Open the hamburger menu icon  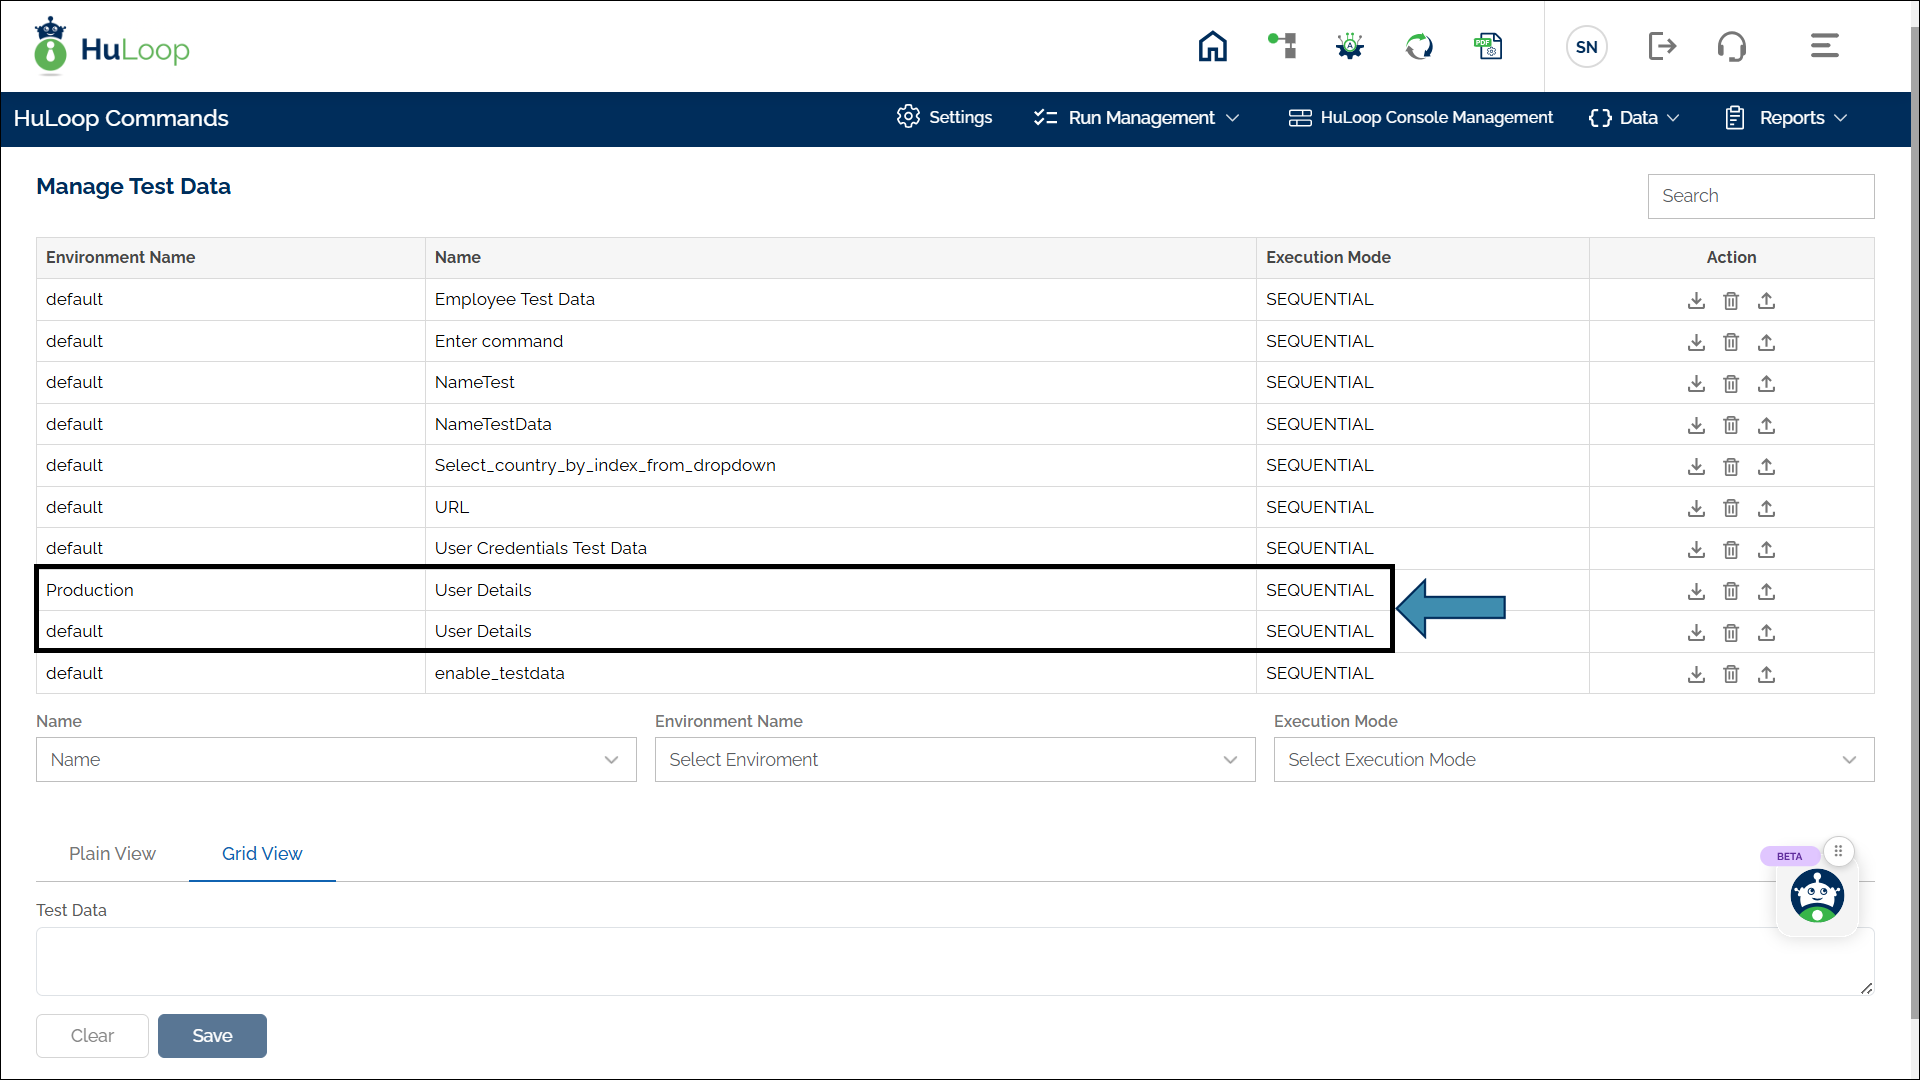1824,46
